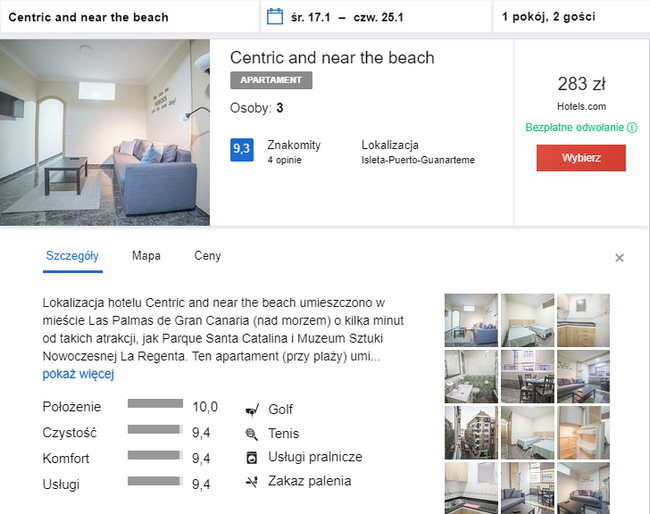Click the 9,3 rating badge
This screenshot has height=514, width=650.
(x=241, y=150)
